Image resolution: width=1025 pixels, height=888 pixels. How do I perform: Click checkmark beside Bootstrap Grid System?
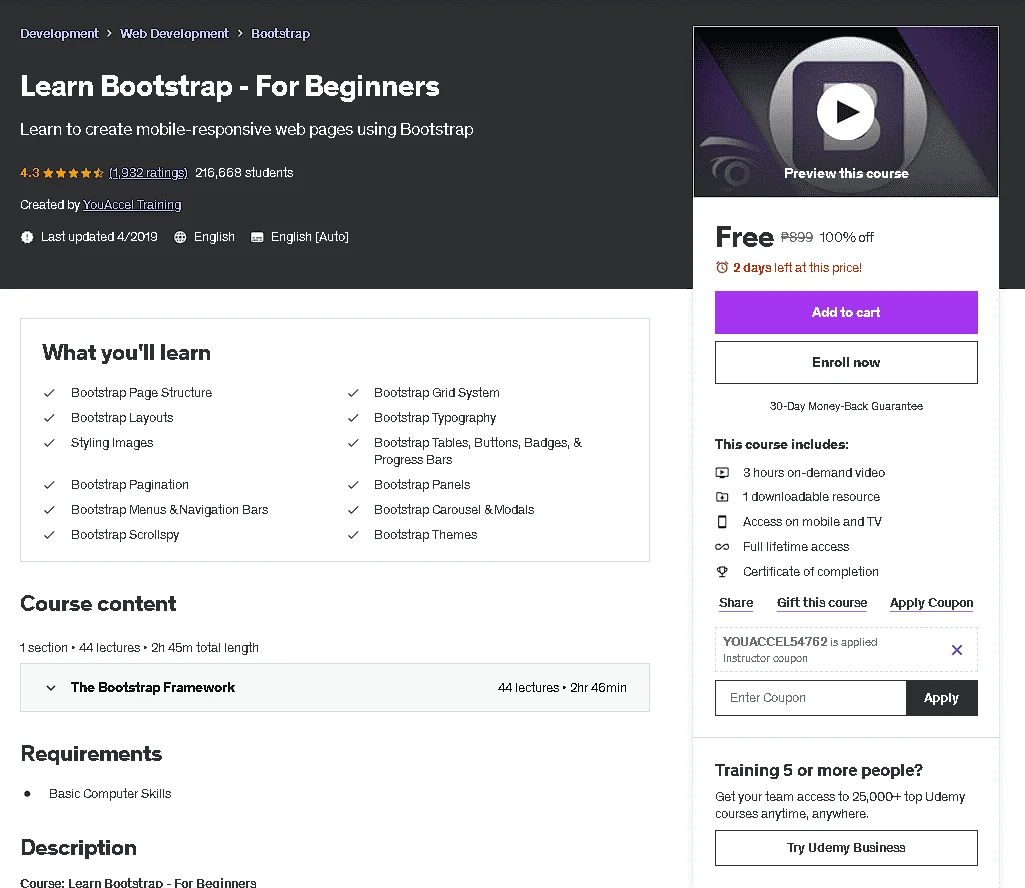click(353, 393)
